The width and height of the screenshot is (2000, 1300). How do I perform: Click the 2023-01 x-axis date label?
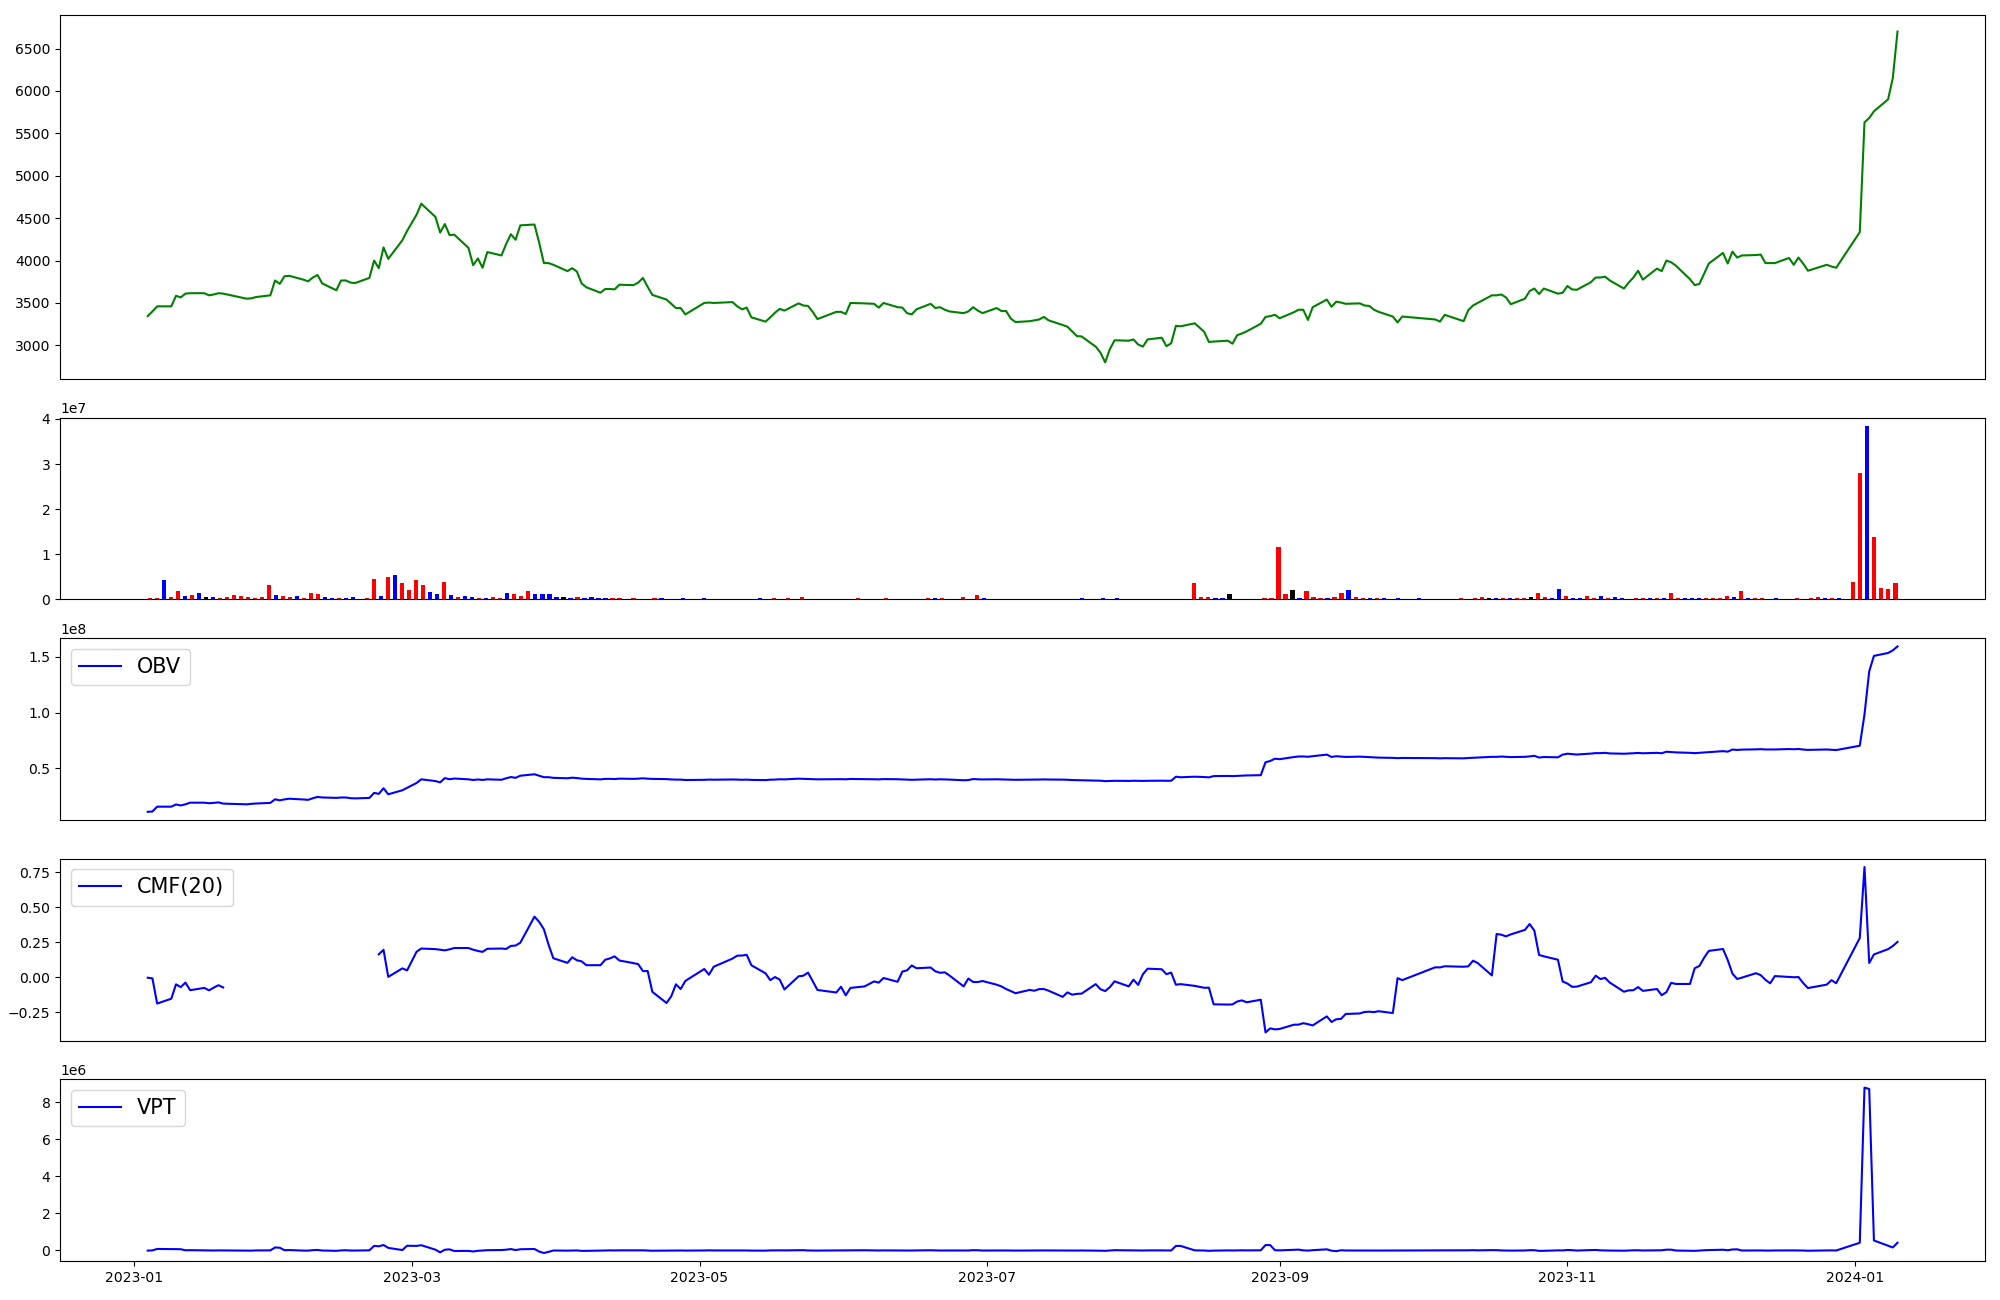click(x=134, y=1277)
